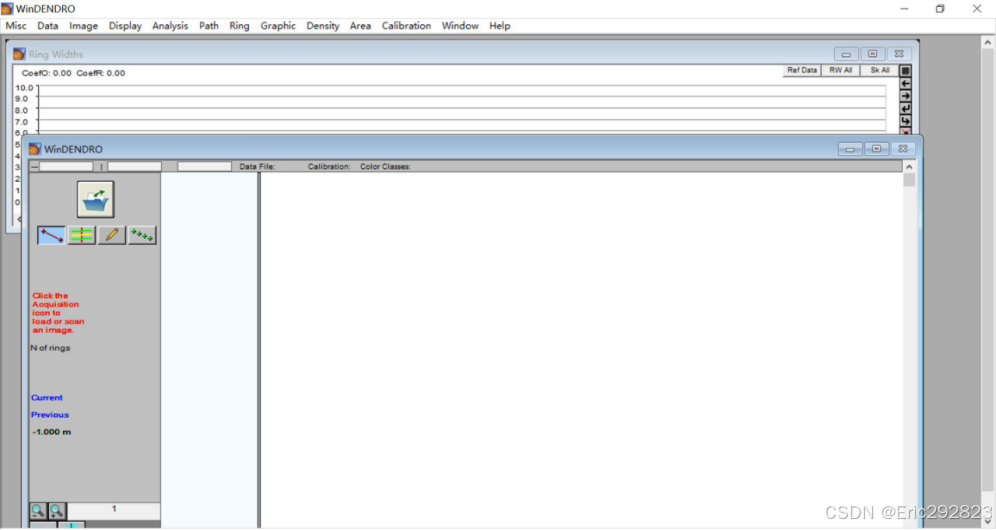Viewport: 996px width, 530px height.
Task: Open the Path menu
Action: [208, 26]
